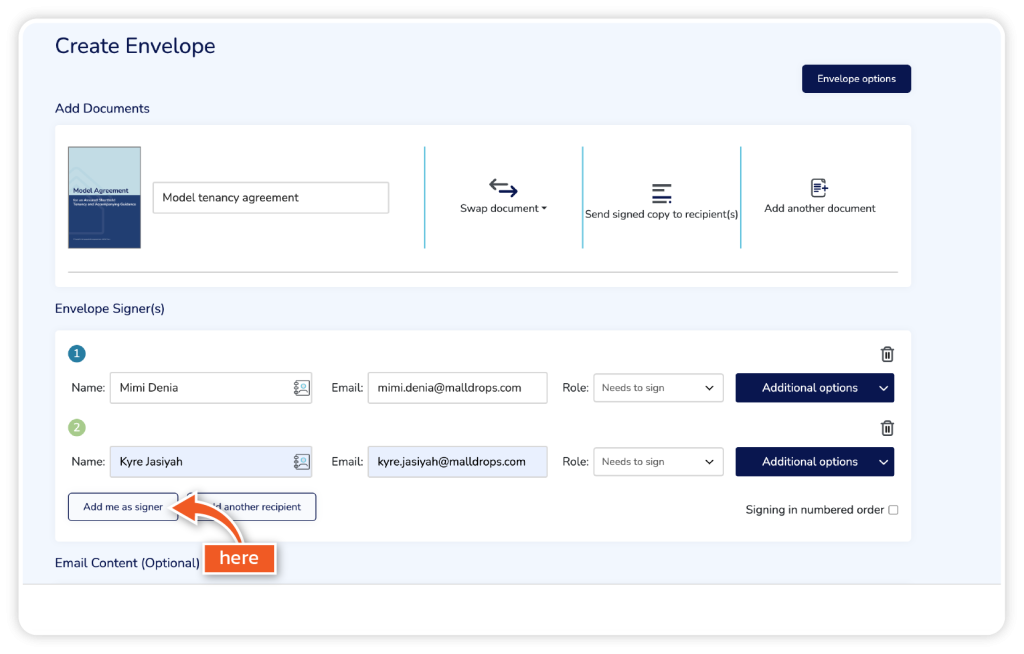The height and width of the screenshot is (654, 1024).
Task: Open Role dropdown for Mimi Denia
Action: click(x=658, y=388)
